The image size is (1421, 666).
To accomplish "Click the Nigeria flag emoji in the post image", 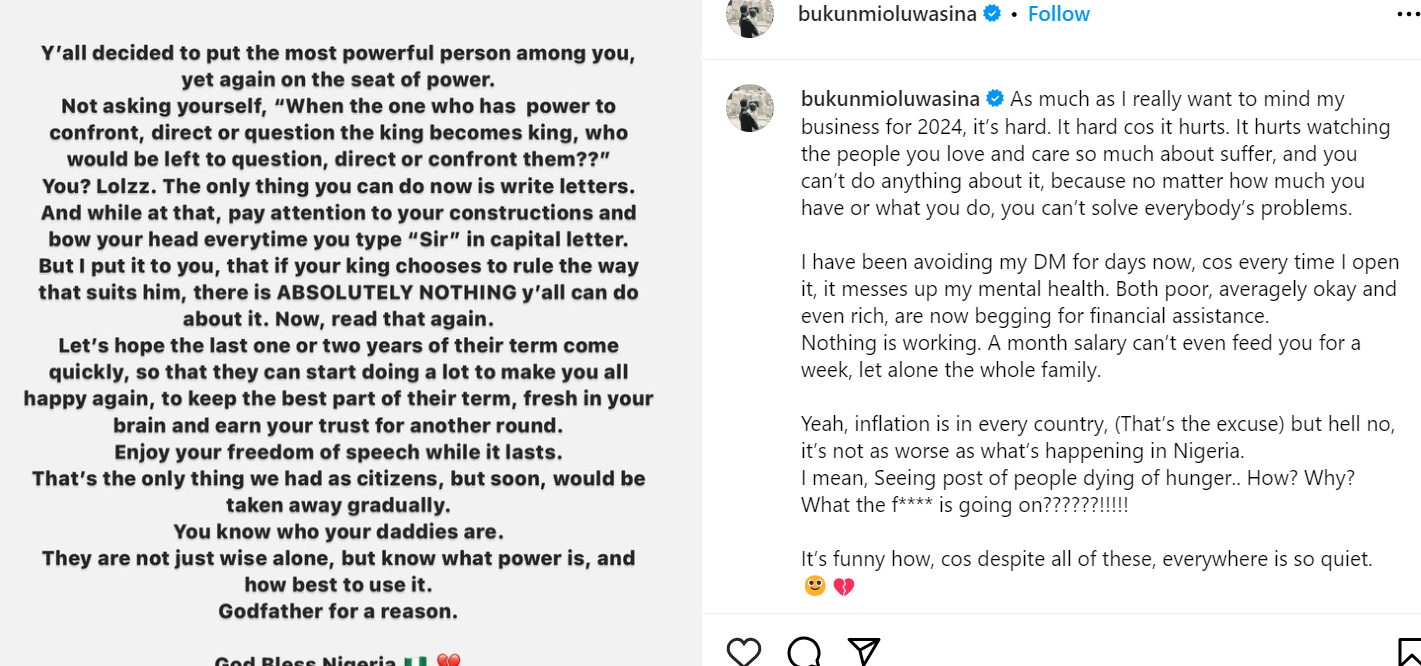I will (413, 660).
